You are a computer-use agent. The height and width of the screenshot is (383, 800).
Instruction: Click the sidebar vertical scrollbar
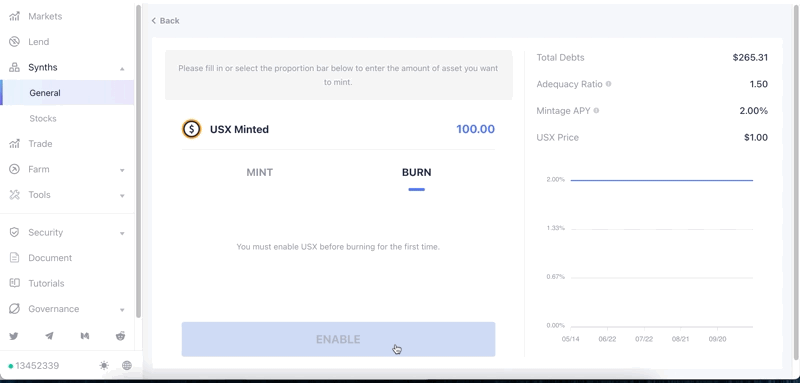pos(138,161)
